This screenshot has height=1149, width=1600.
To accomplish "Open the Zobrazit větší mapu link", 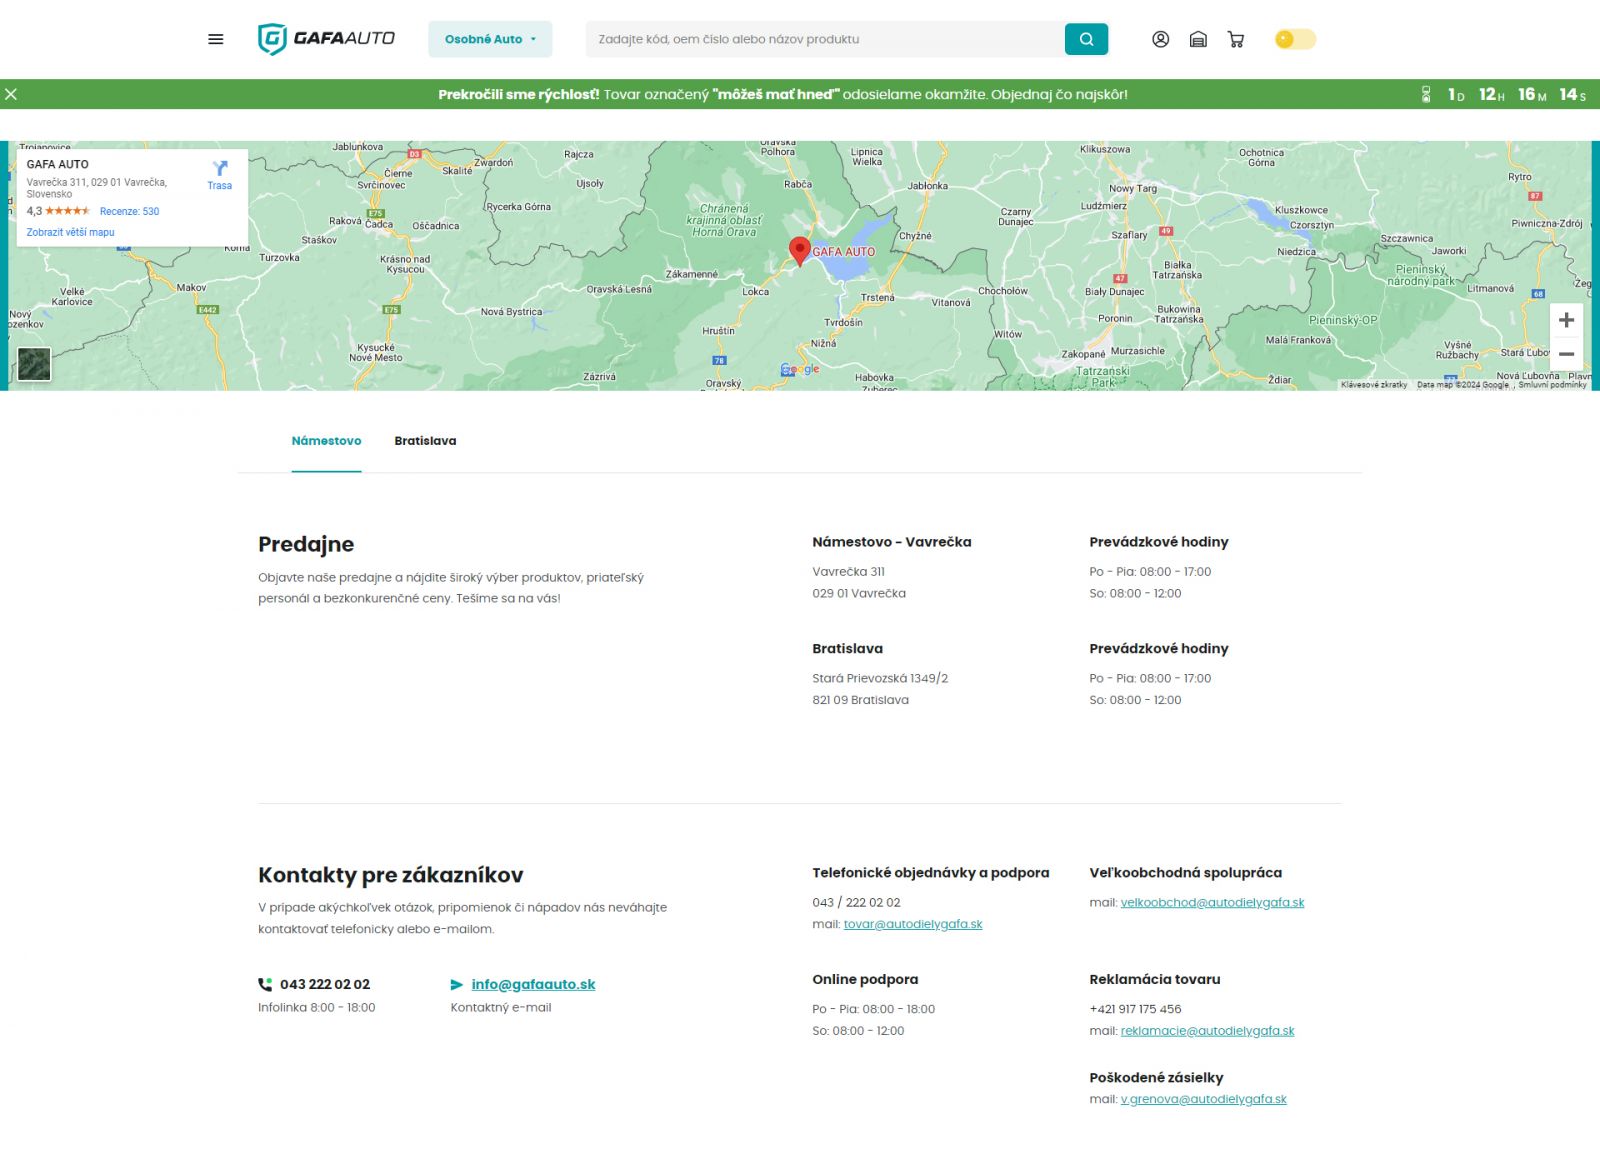I will (x=70, y=232).
